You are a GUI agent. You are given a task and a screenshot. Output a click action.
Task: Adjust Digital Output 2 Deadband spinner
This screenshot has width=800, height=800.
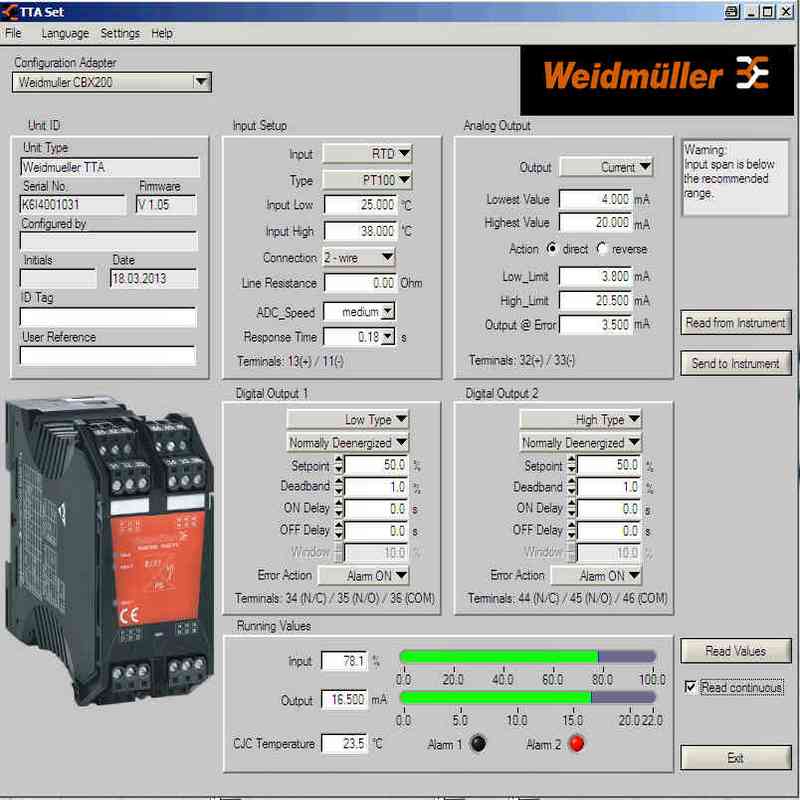(x=571, y=487)
